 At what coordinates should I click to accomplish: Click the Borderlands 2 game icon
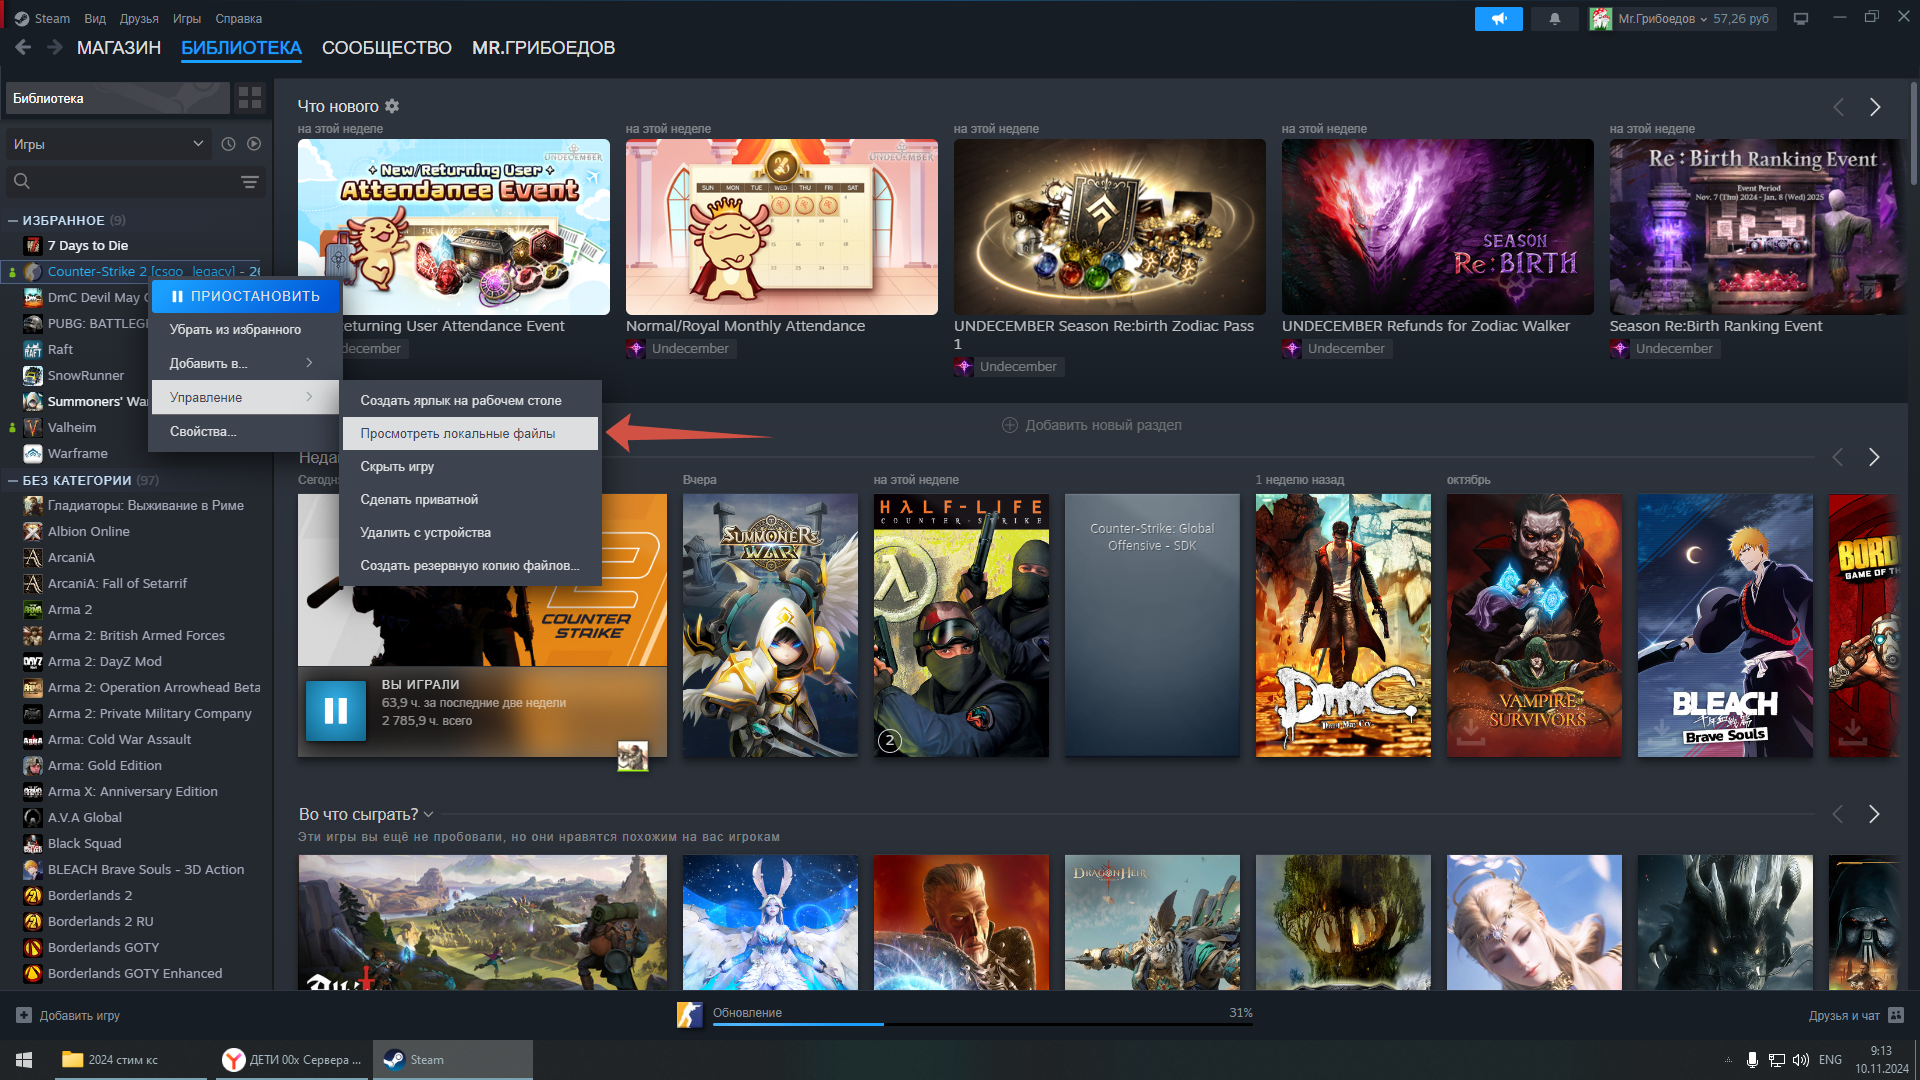(x=33, y=896)
